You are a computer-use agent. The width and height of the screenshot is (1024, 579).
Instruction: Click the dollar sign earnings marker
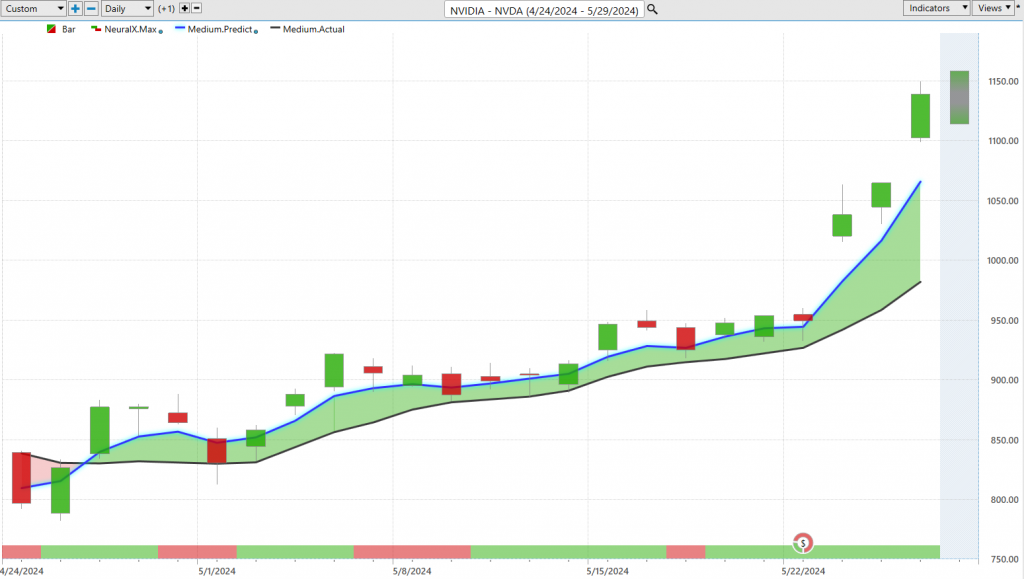click(x=803, y=543)
